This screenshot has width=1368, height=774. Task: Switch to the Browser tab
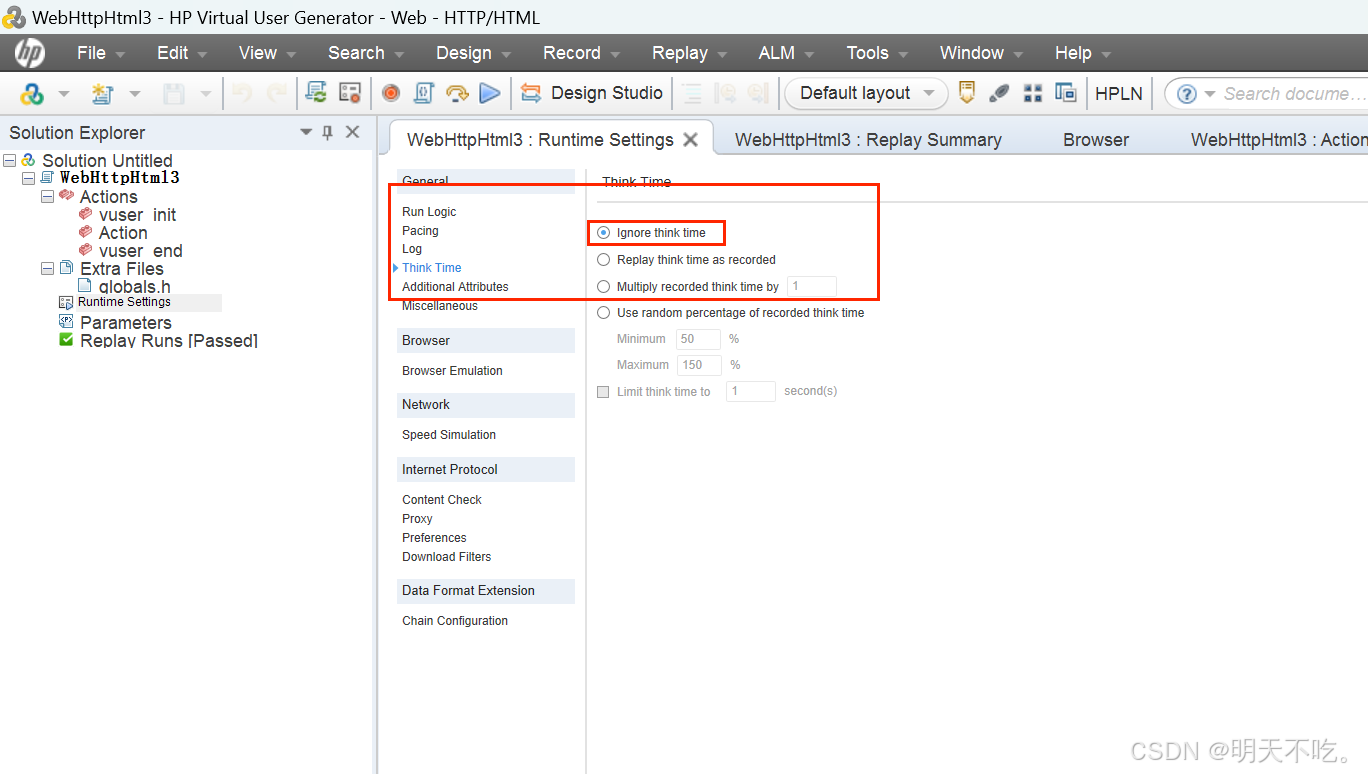1096,140
